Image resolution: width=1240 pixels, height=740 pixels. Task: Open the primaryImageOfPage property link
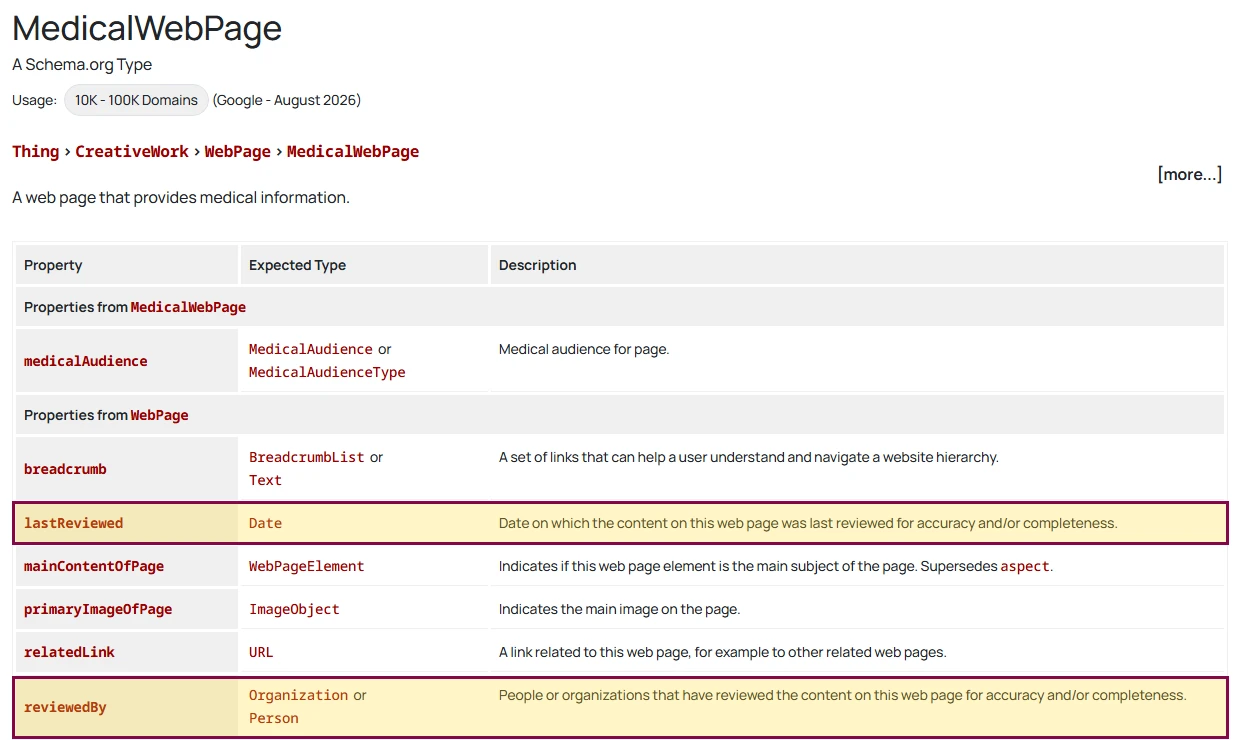point(98,609)
